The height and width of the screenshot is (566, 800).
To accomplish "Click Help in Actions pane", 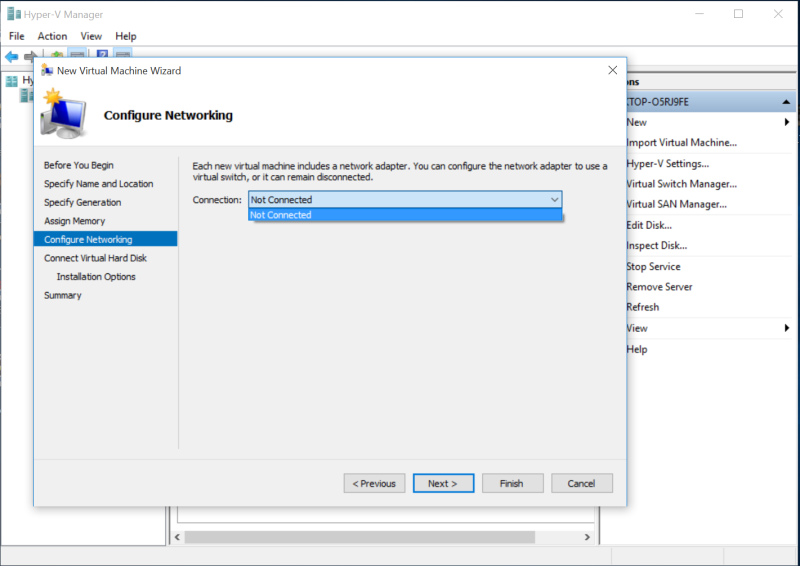I will click(637, 349).
